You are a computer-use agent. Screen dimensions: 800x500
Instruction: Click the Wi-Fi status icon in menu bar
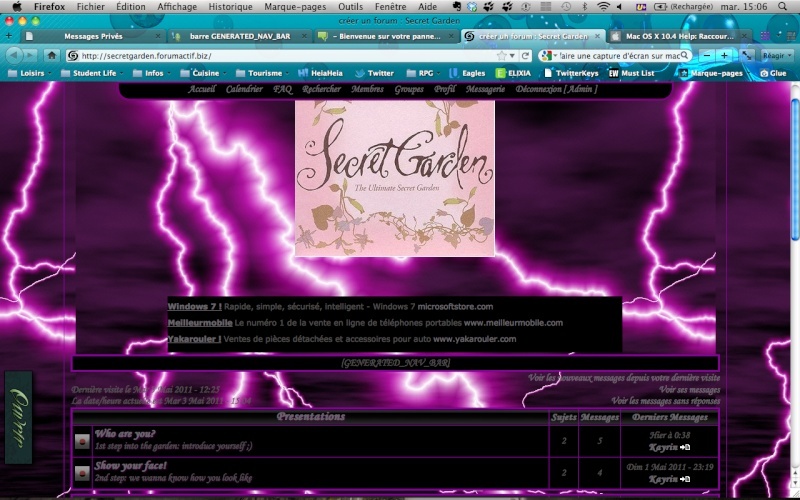pyautogui.click(x=603, y=7)
